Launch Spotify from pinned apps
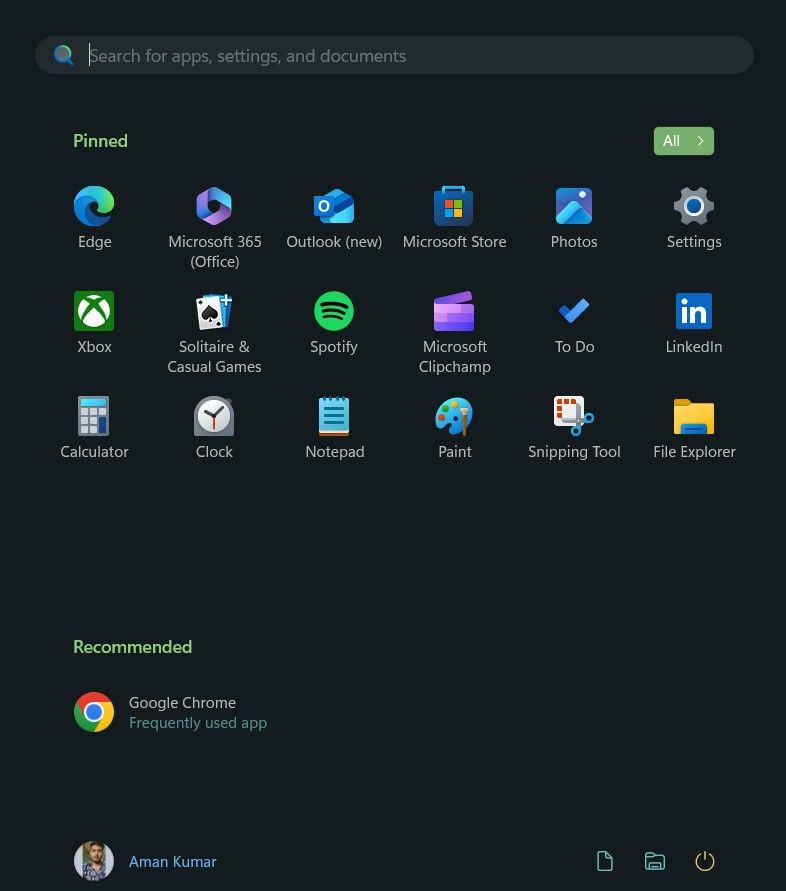The image size is (786, 891). click(x=334, y=322)
